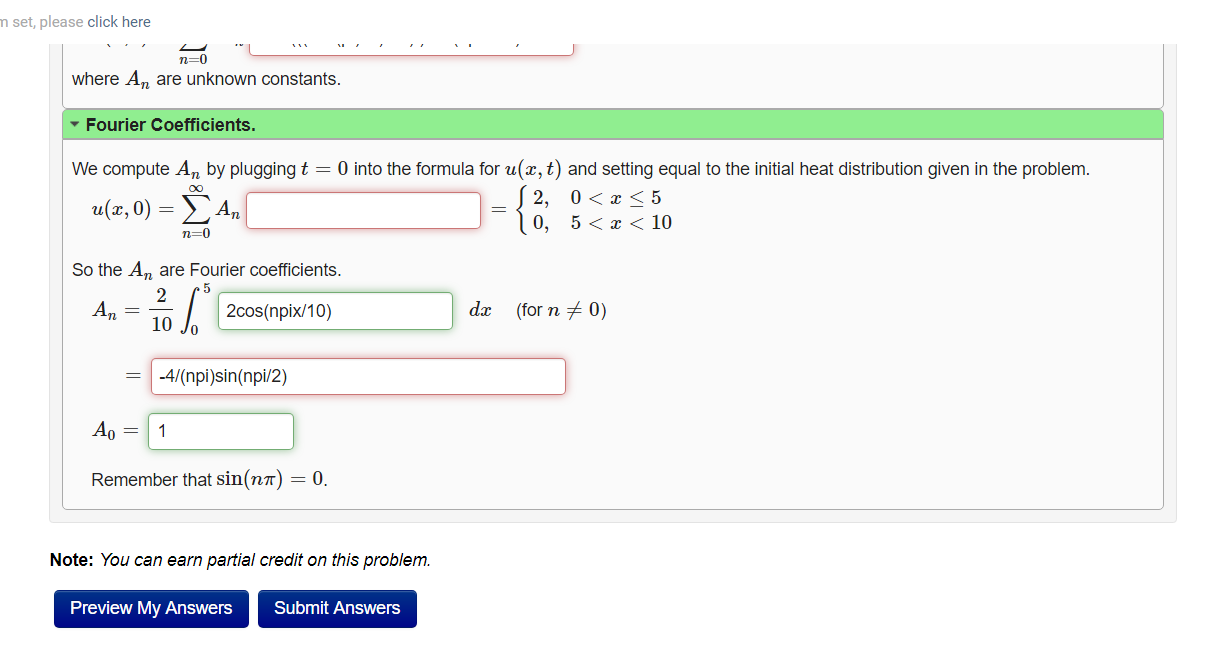Click Preview My Answers to check work
This screenshot has width=1218, height=646.
coord(151,608)
